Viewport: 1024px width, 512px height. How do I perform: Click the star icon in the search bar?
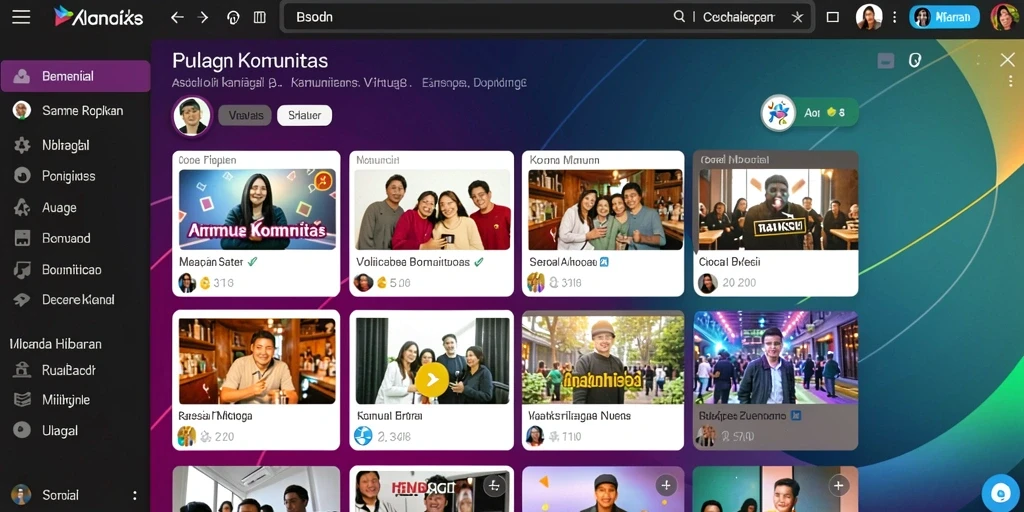pyautogui.click(x=797, y=18)
